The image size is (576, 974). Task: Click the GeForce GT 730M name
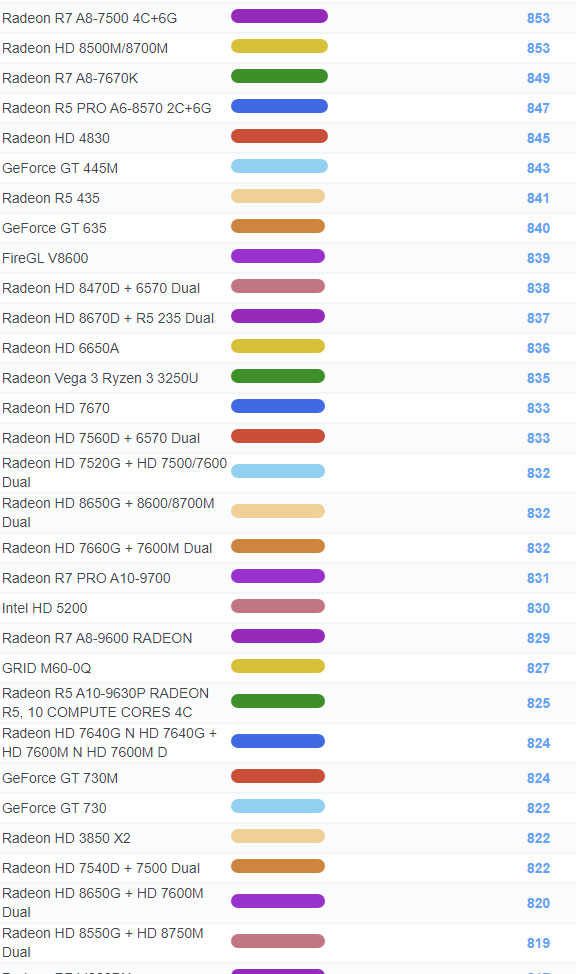coord(60,778)
